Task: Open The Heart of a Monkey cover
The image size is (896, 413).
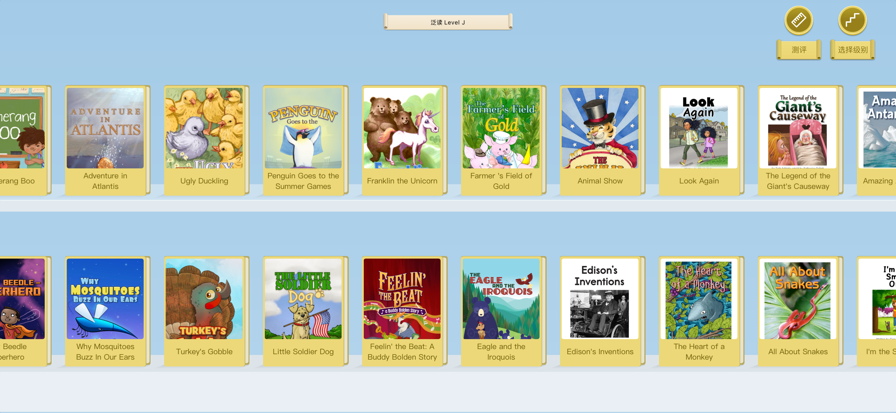Action: coord(698,299)
